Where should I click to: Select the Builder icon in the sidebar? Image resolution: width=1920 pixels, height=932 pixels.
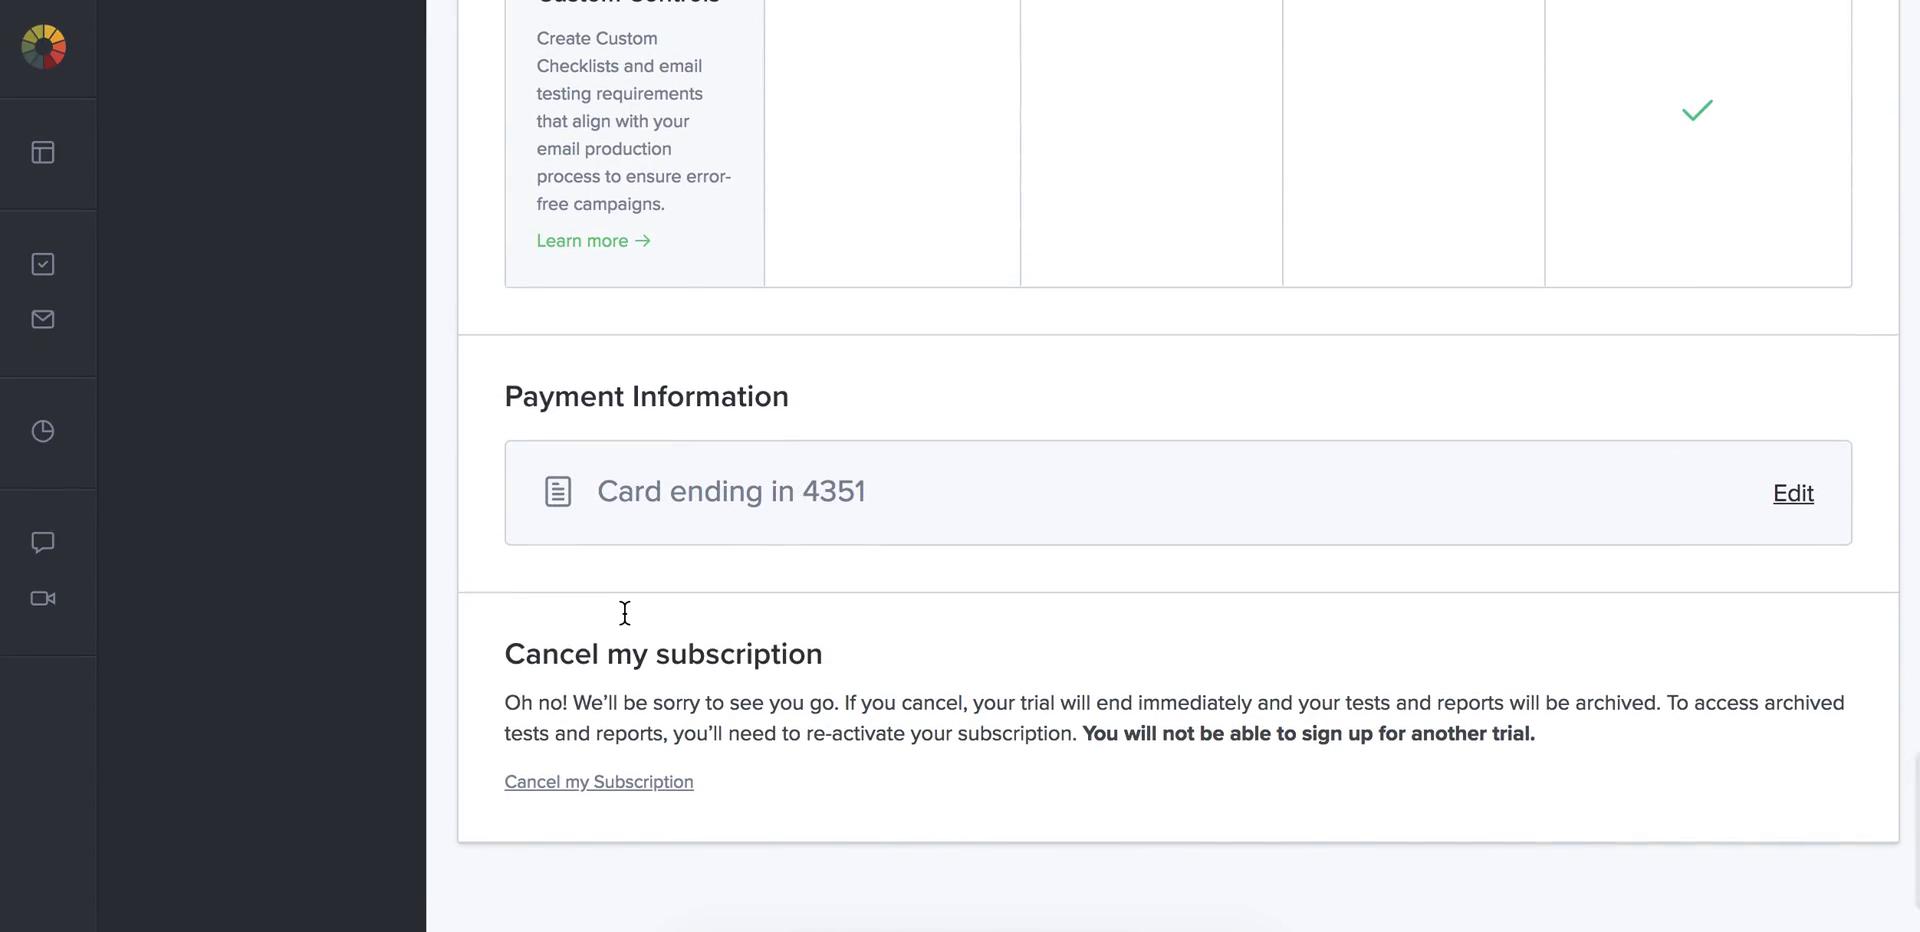[x=42, y=152]
